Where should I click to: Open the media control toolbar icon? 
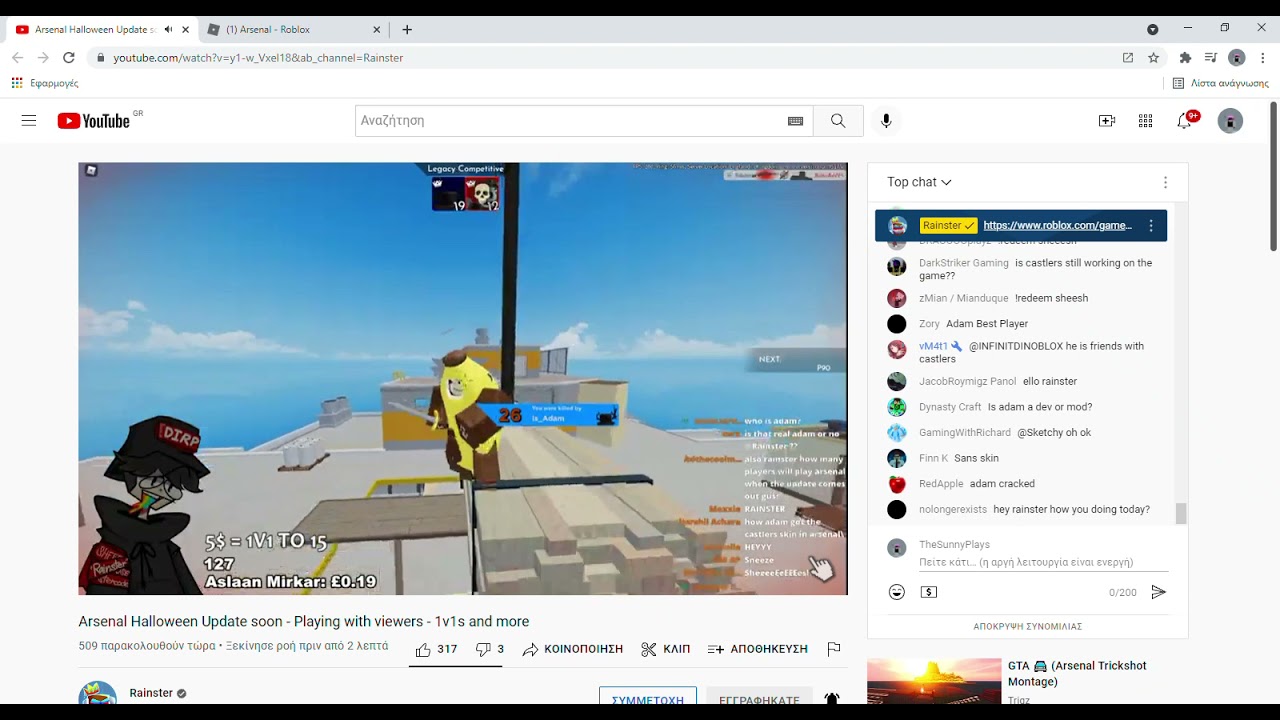1211,58
